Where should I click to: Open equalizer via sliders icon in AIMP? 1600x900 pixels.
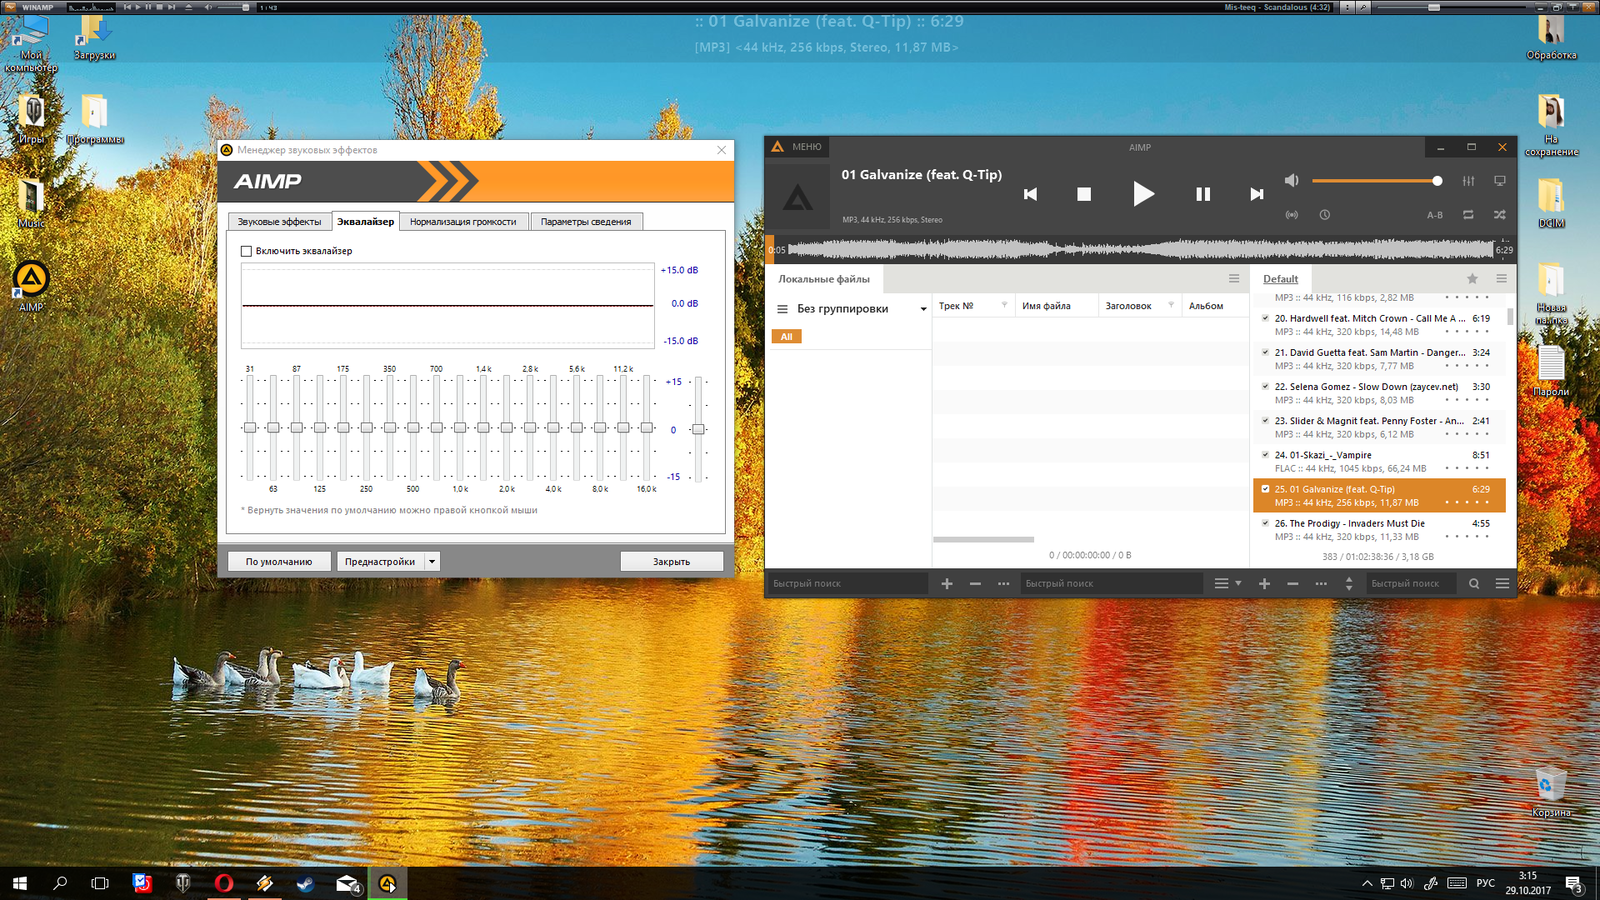1468,181
